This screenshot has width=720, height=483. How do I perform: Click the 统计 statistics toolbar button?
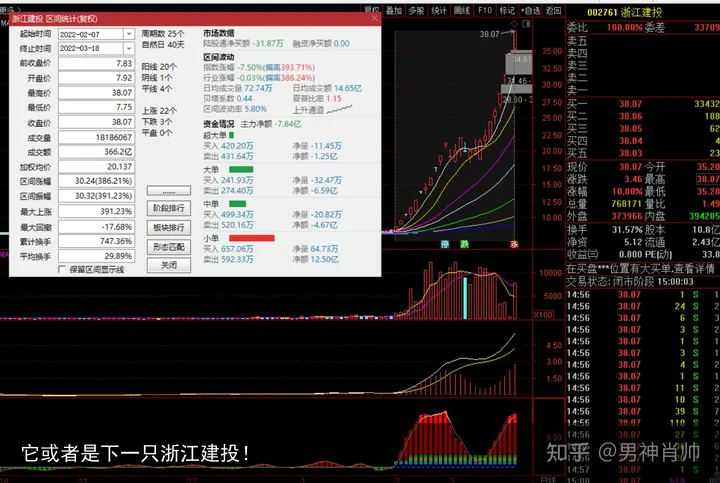pos(439,10)
